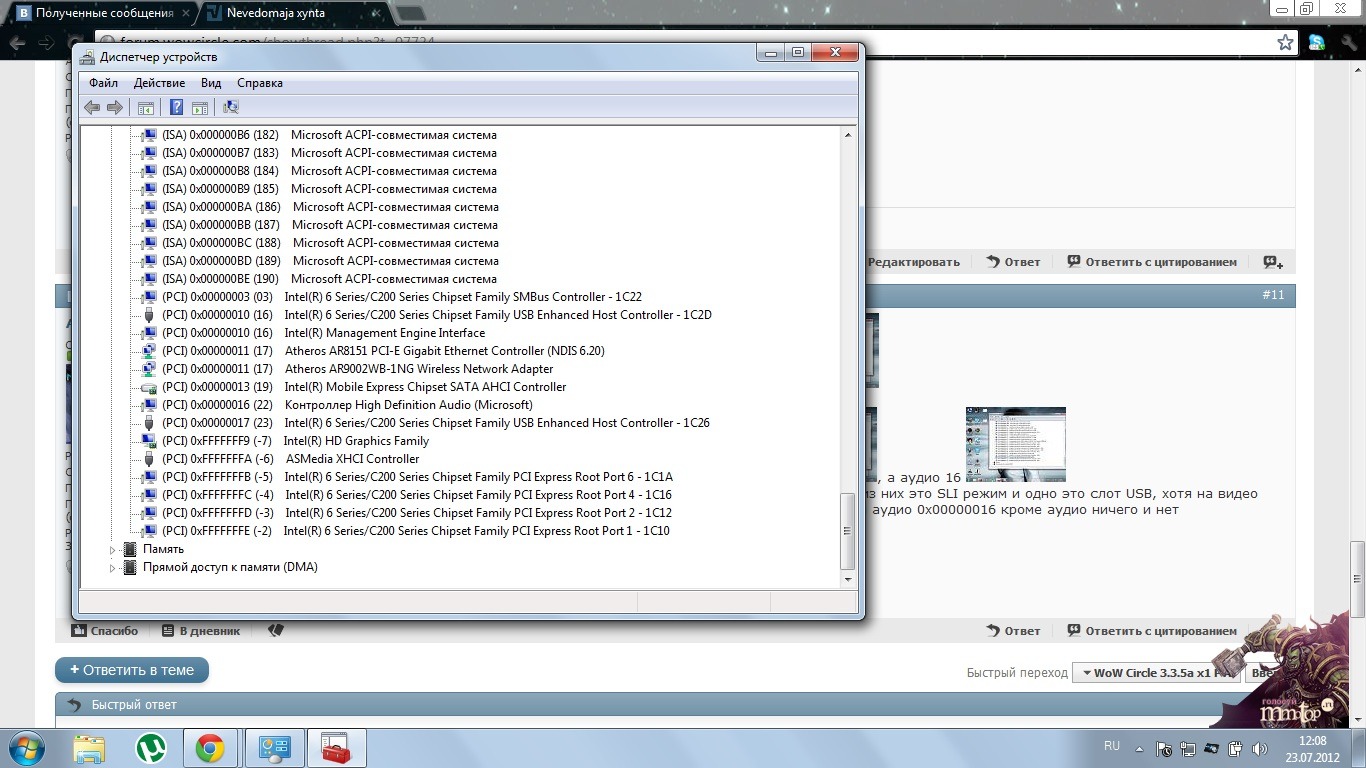
Task: Click Редактировать in the forum post
Action: coord(913,262)
